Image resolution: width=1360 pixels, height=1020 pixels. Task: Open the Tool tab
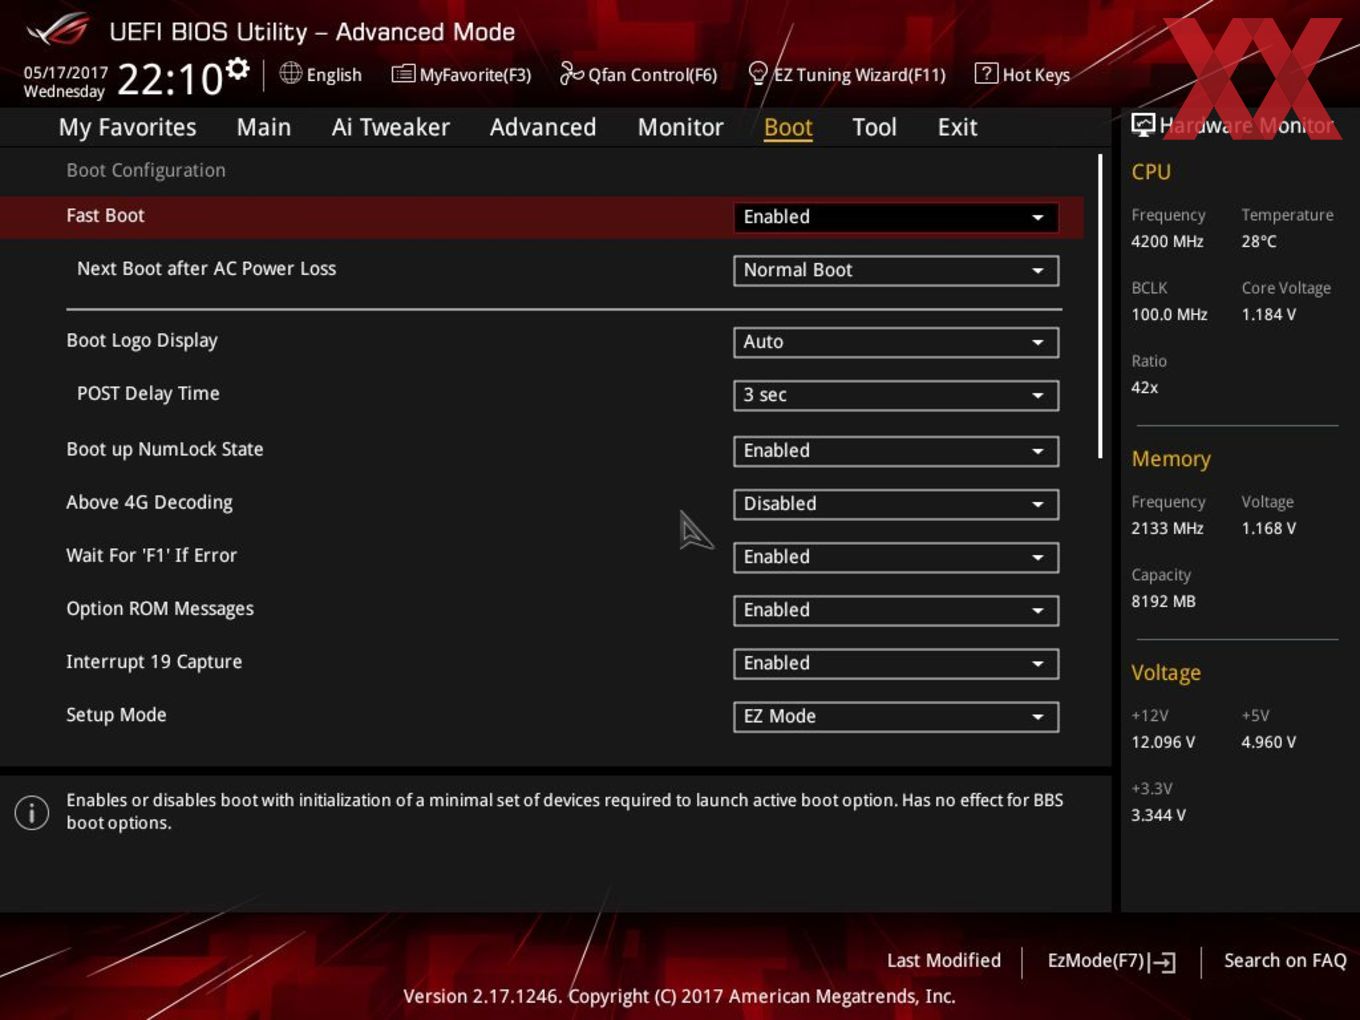[x=875, y=127]
